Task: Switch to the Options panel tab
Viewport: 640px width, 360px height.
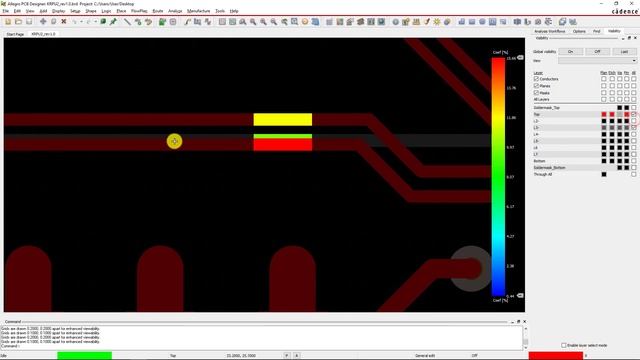Action: tap(579, 31)
